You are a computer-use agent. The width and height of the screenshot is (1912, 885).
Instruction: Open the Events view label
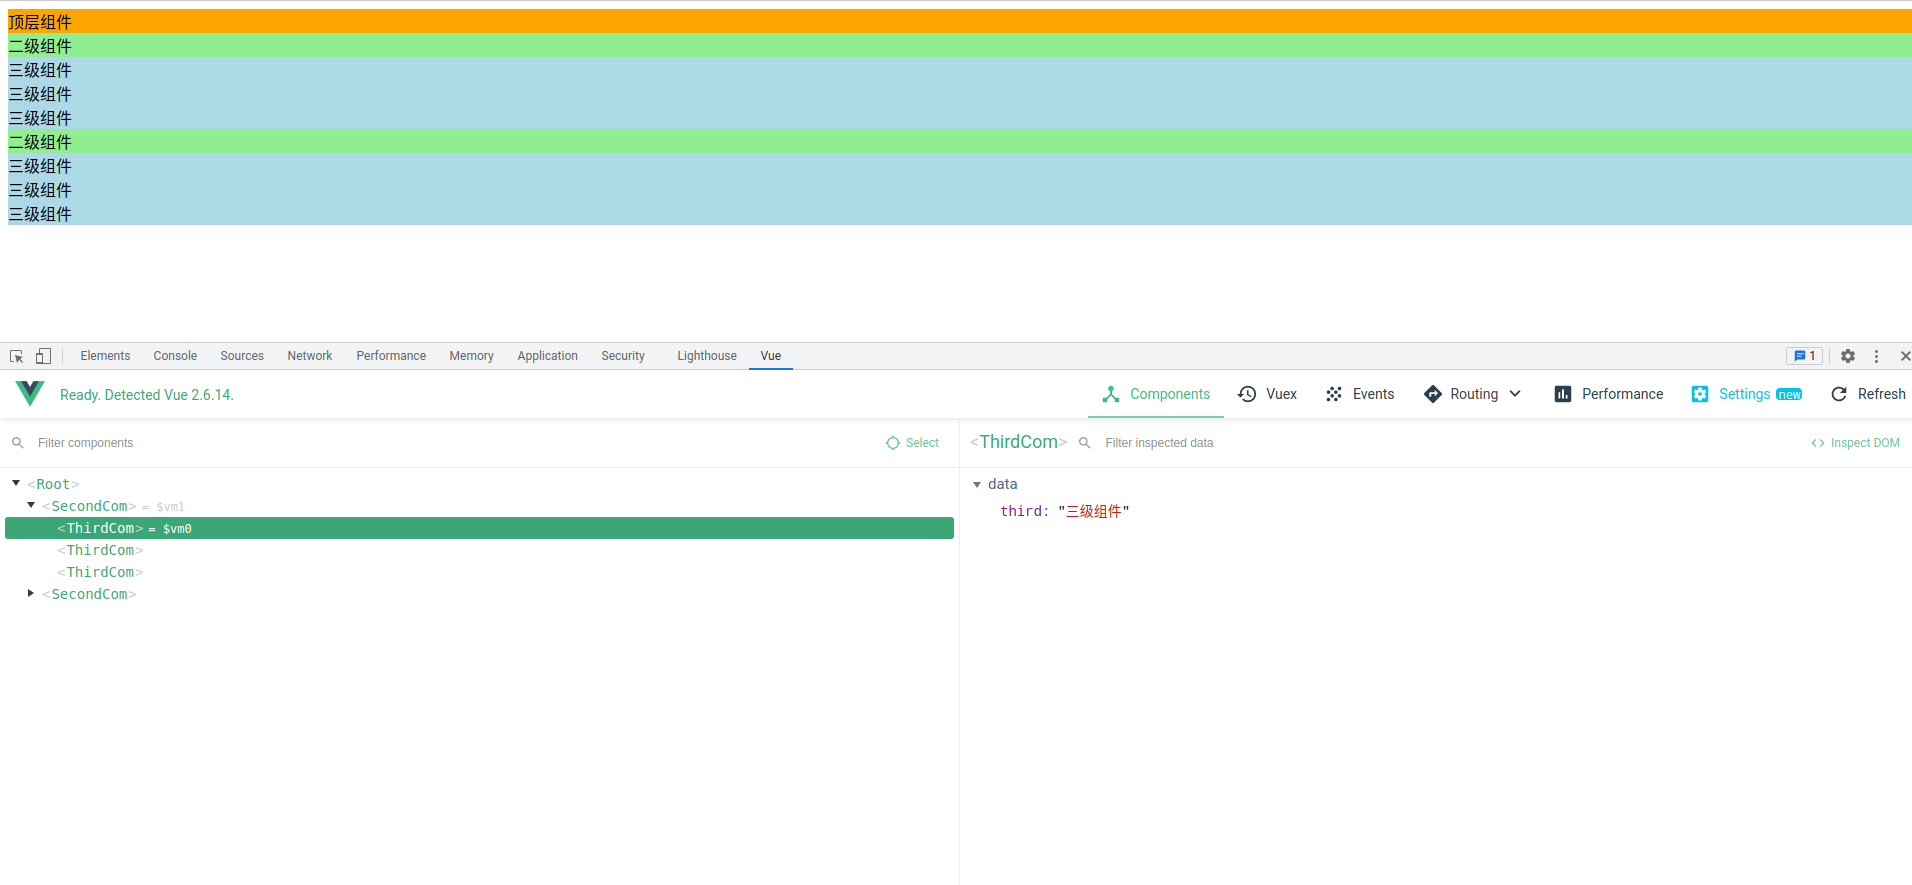pyautogui.click(x=1373, y=394)
